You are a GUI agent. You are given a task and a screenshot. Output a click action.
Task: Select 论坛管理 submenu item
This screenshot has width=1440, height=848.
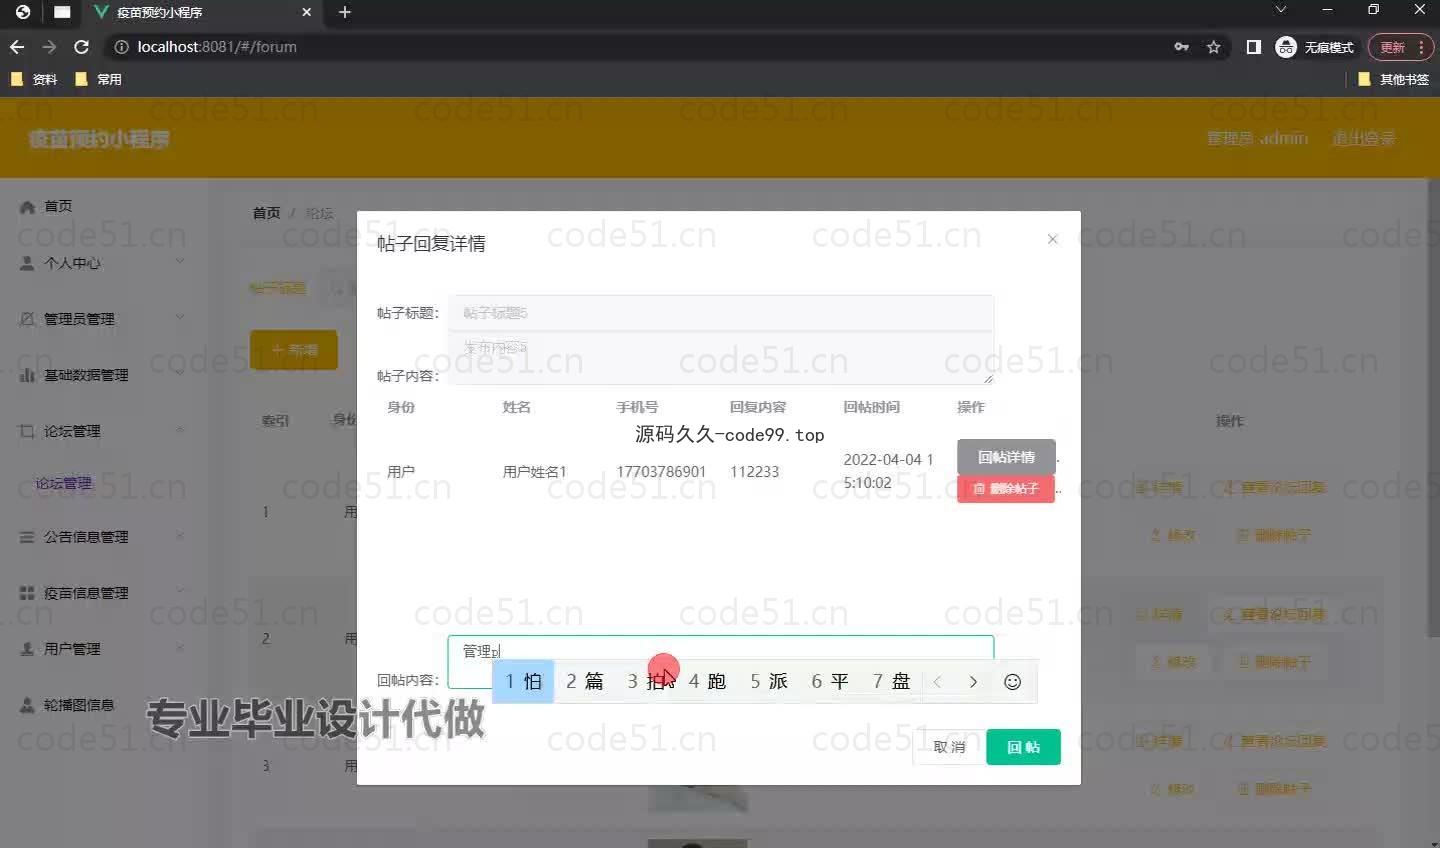[63, 483]
